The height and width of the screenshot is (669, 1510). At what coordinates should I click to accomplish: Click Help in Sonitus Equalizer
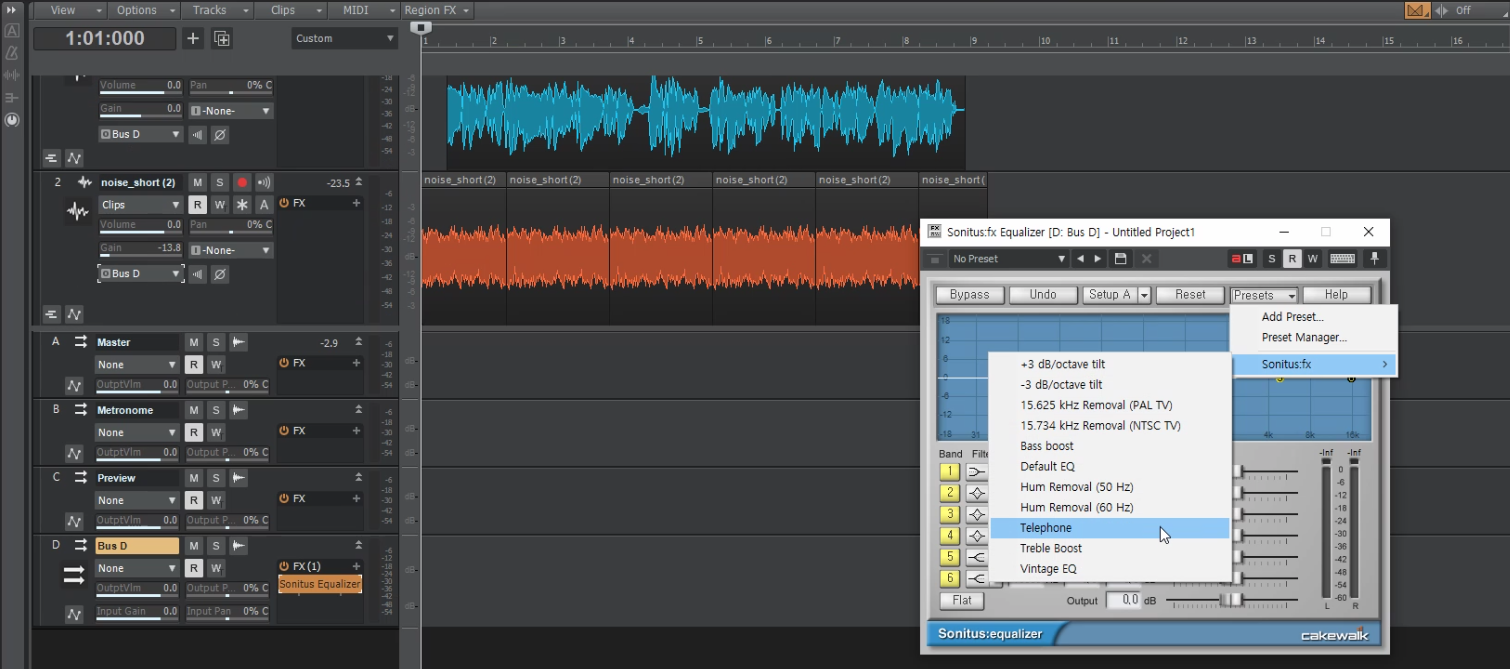(x=1336, y=295)
